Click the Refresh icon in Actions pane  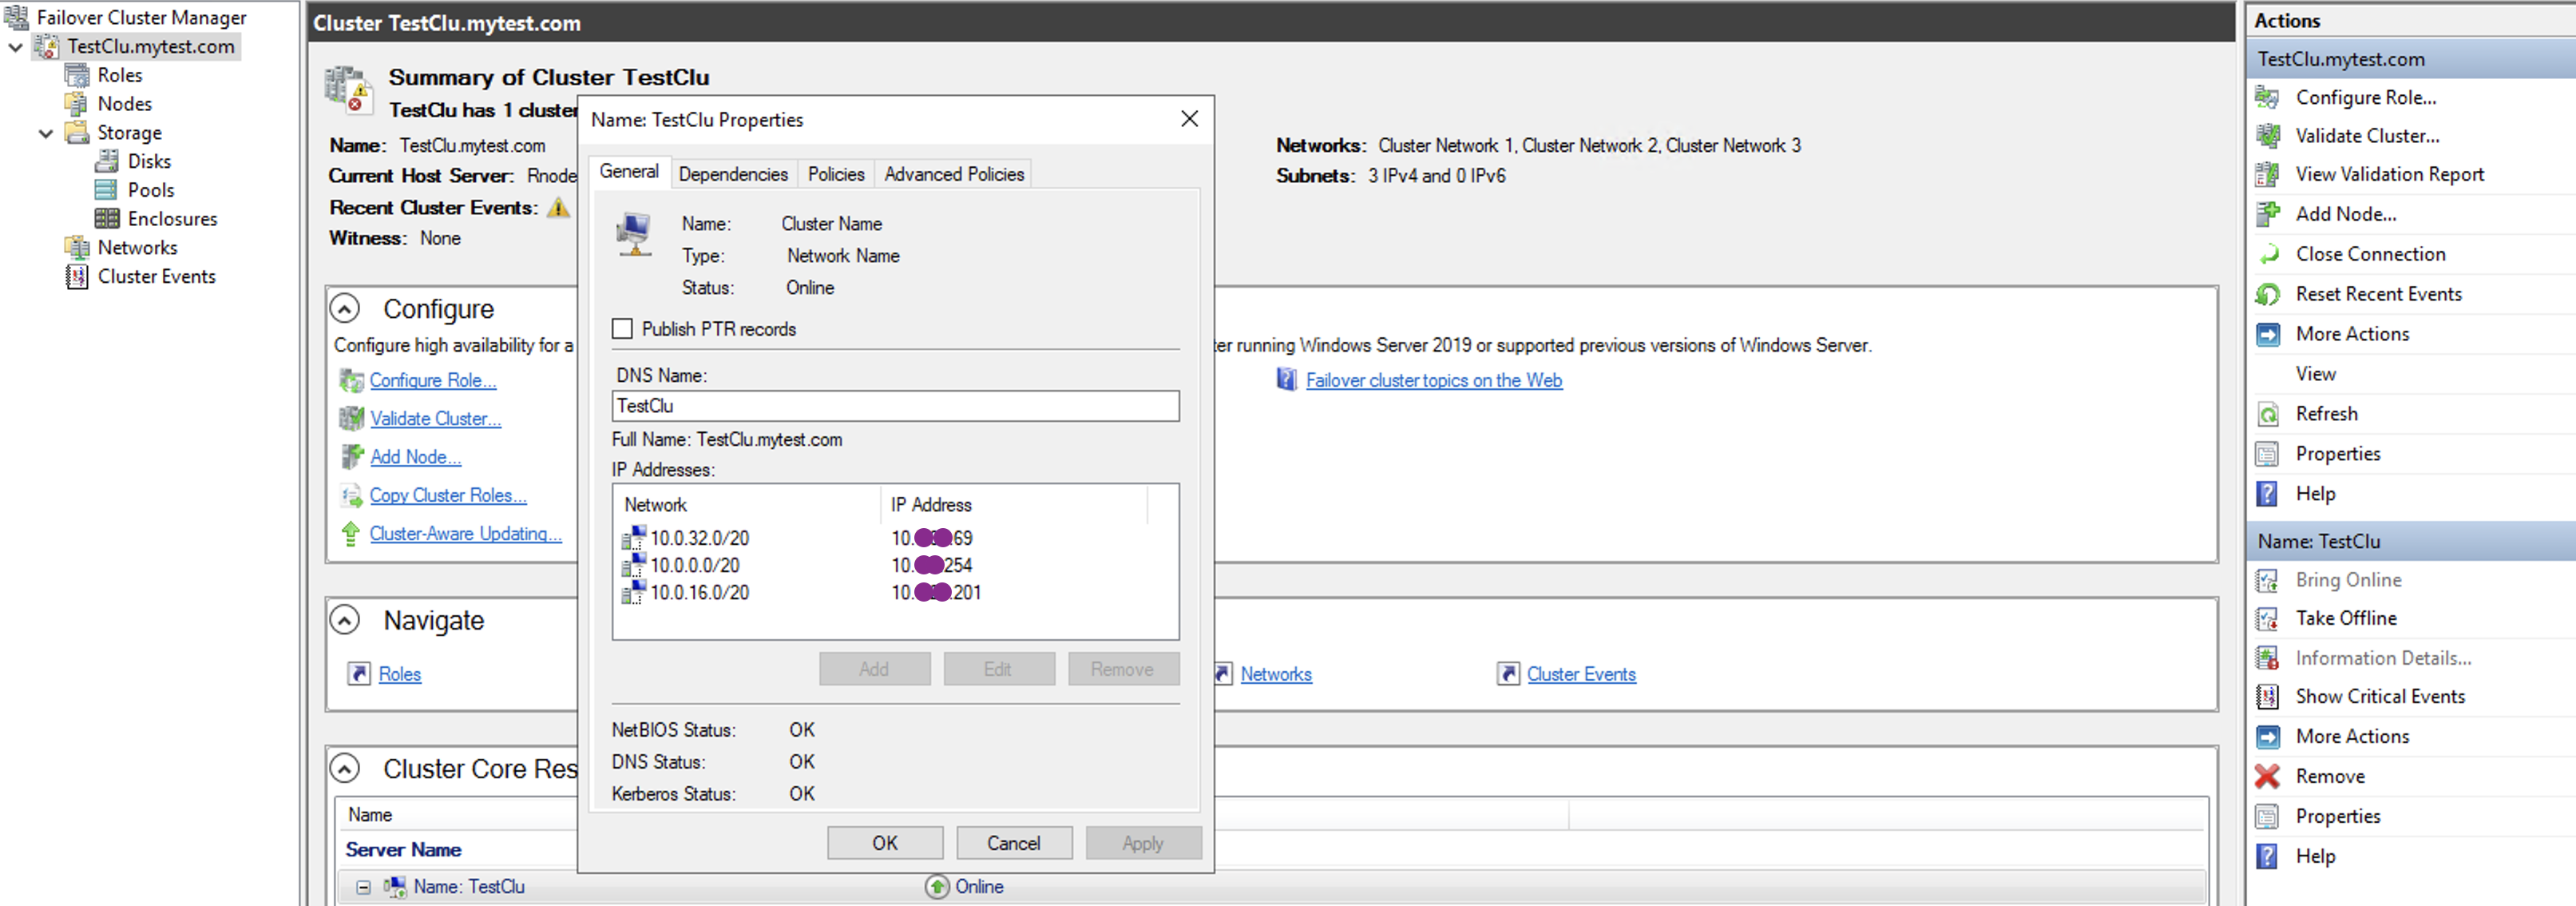(x=2268, y=413)
